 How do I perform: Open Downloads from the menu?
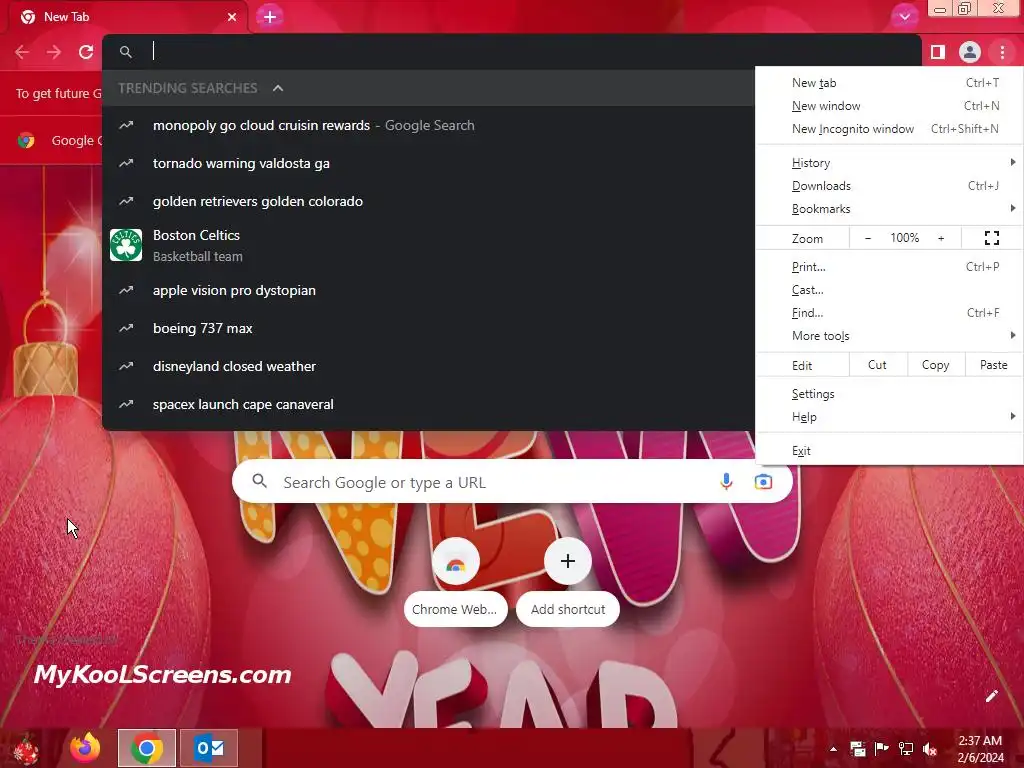click(x=889, y=186)
